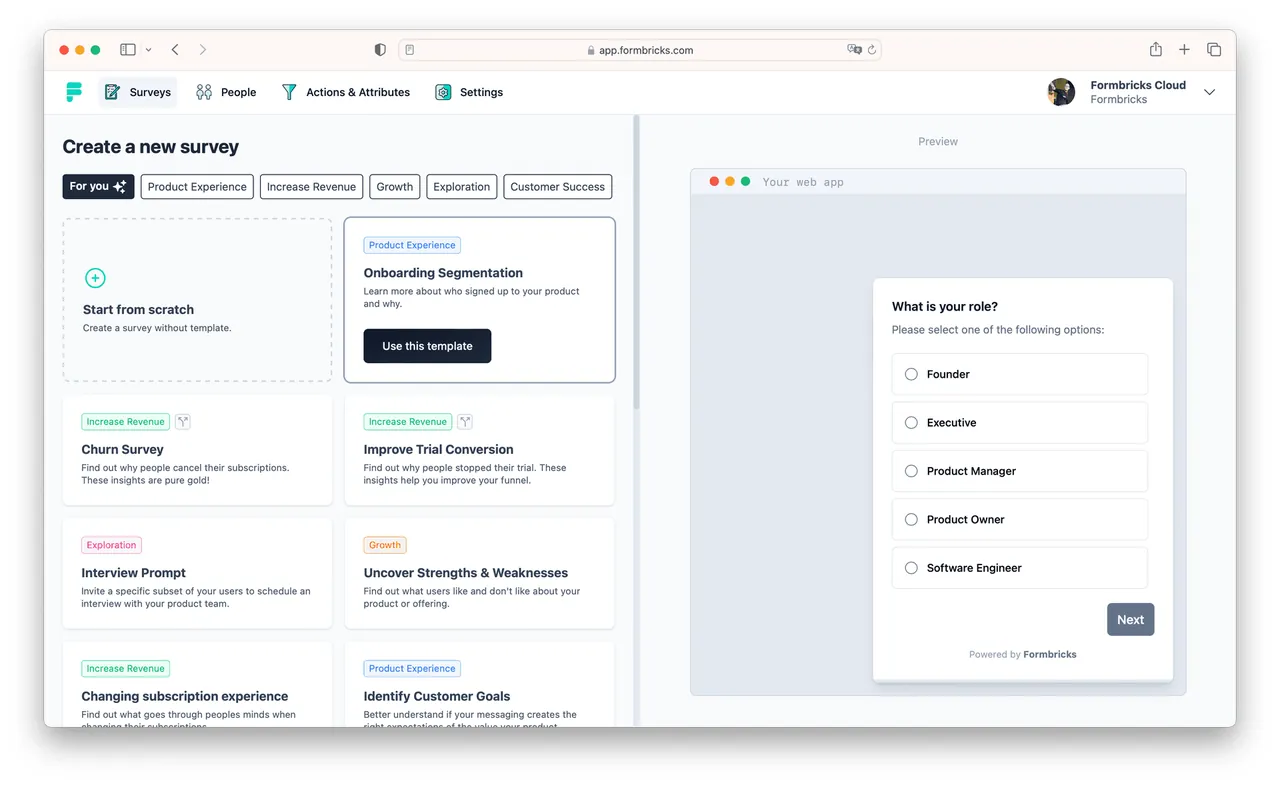Click the reader view icon in address bar
The width and height of the screenshot is (1280, 785).
(x=410, y=50)
